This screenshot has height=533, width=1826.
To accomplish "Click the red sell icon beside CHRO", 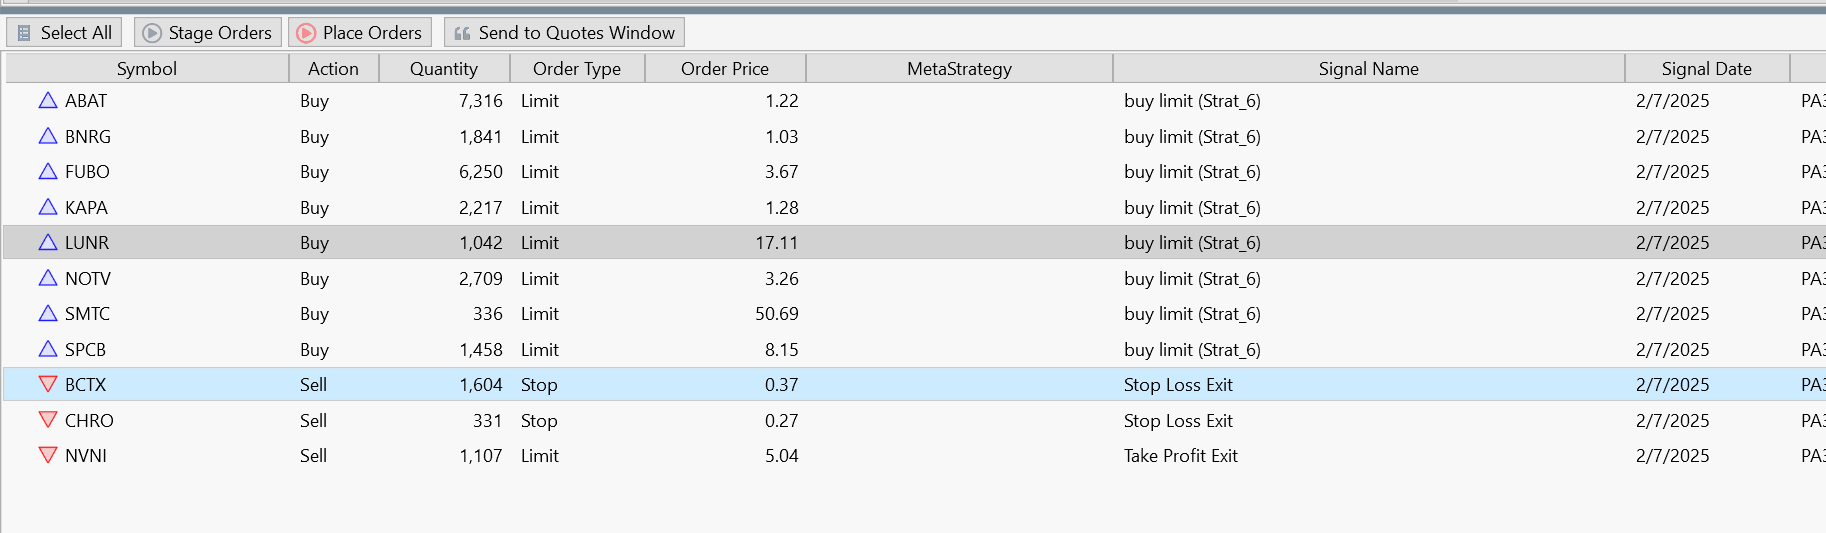I will (48, 420).
